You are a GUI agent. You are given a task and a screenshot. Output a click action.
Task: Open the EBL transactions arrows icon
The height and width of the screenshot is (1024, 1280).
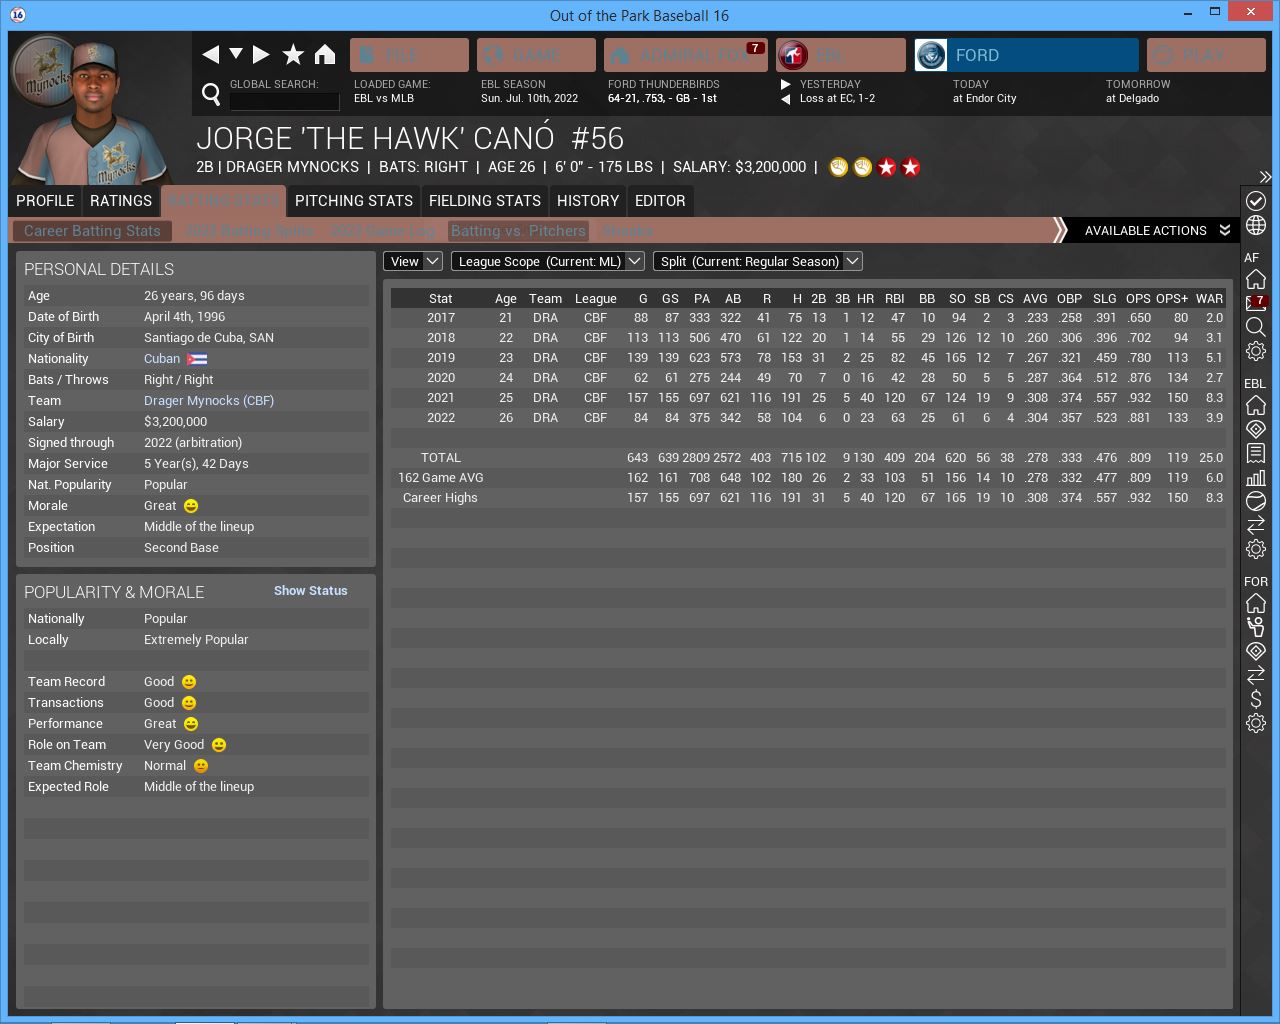[1256, 525]
